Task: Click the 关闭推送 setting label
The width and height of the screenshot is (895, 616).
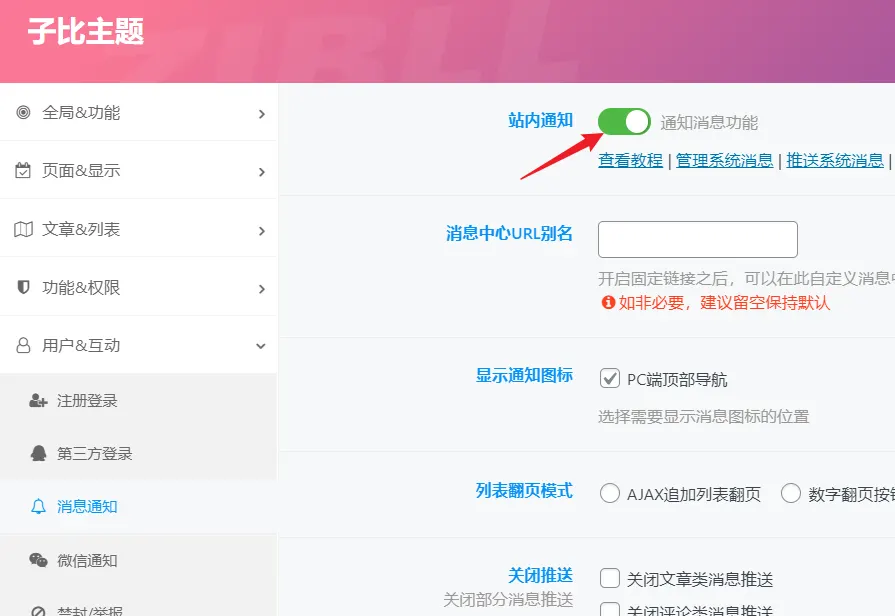Action: 540,575
